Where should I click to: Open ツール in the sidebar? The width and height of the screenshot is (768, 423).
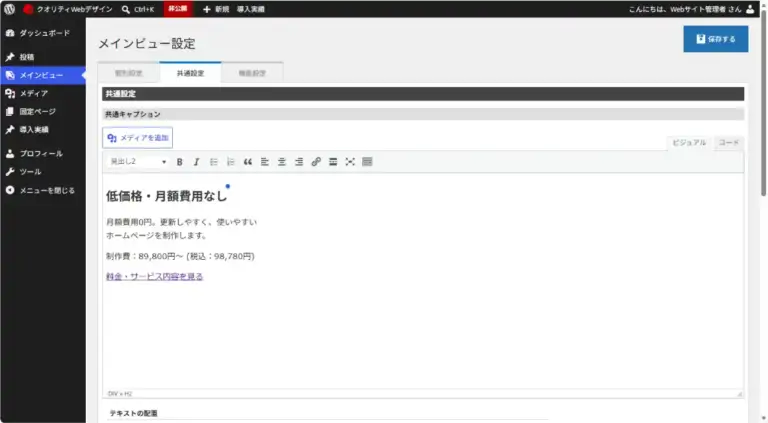point(43,171)
